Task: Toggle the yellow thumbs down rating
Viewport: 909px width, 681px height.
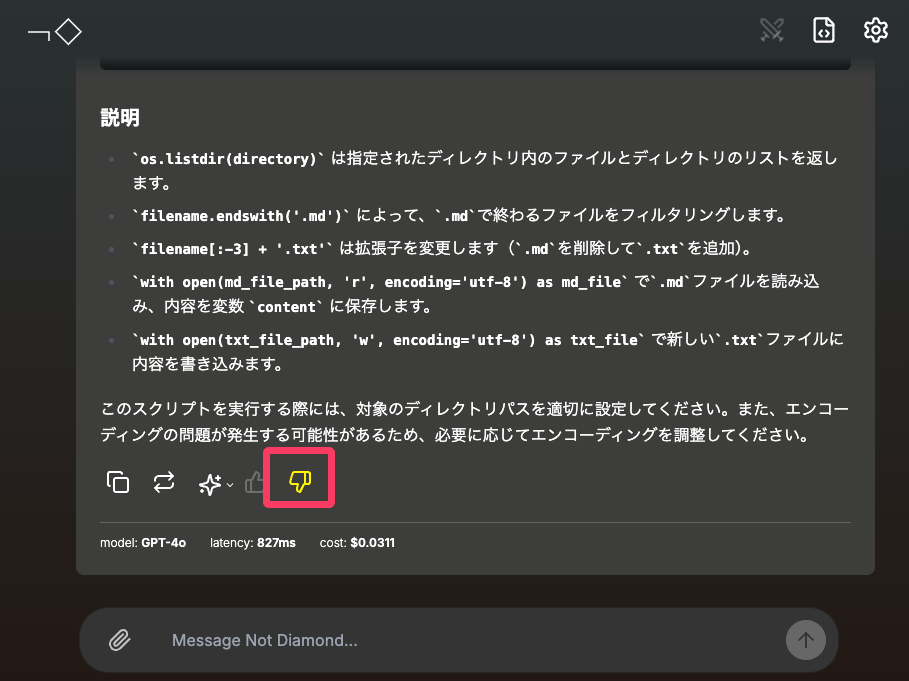Action: tap(299, 482)
